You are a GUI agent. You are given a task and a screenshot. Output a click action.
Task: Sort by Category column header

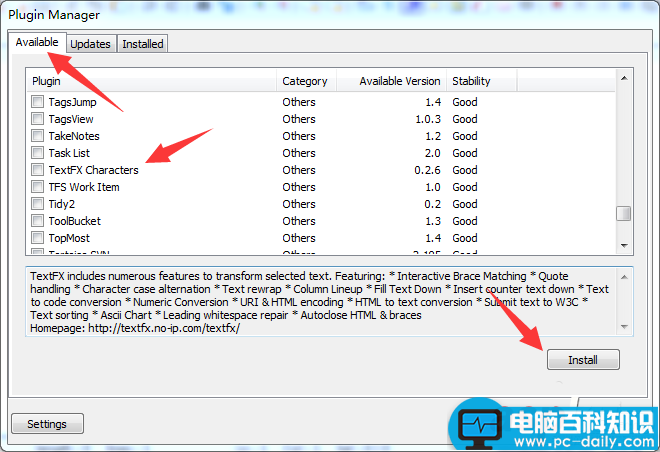305,81
